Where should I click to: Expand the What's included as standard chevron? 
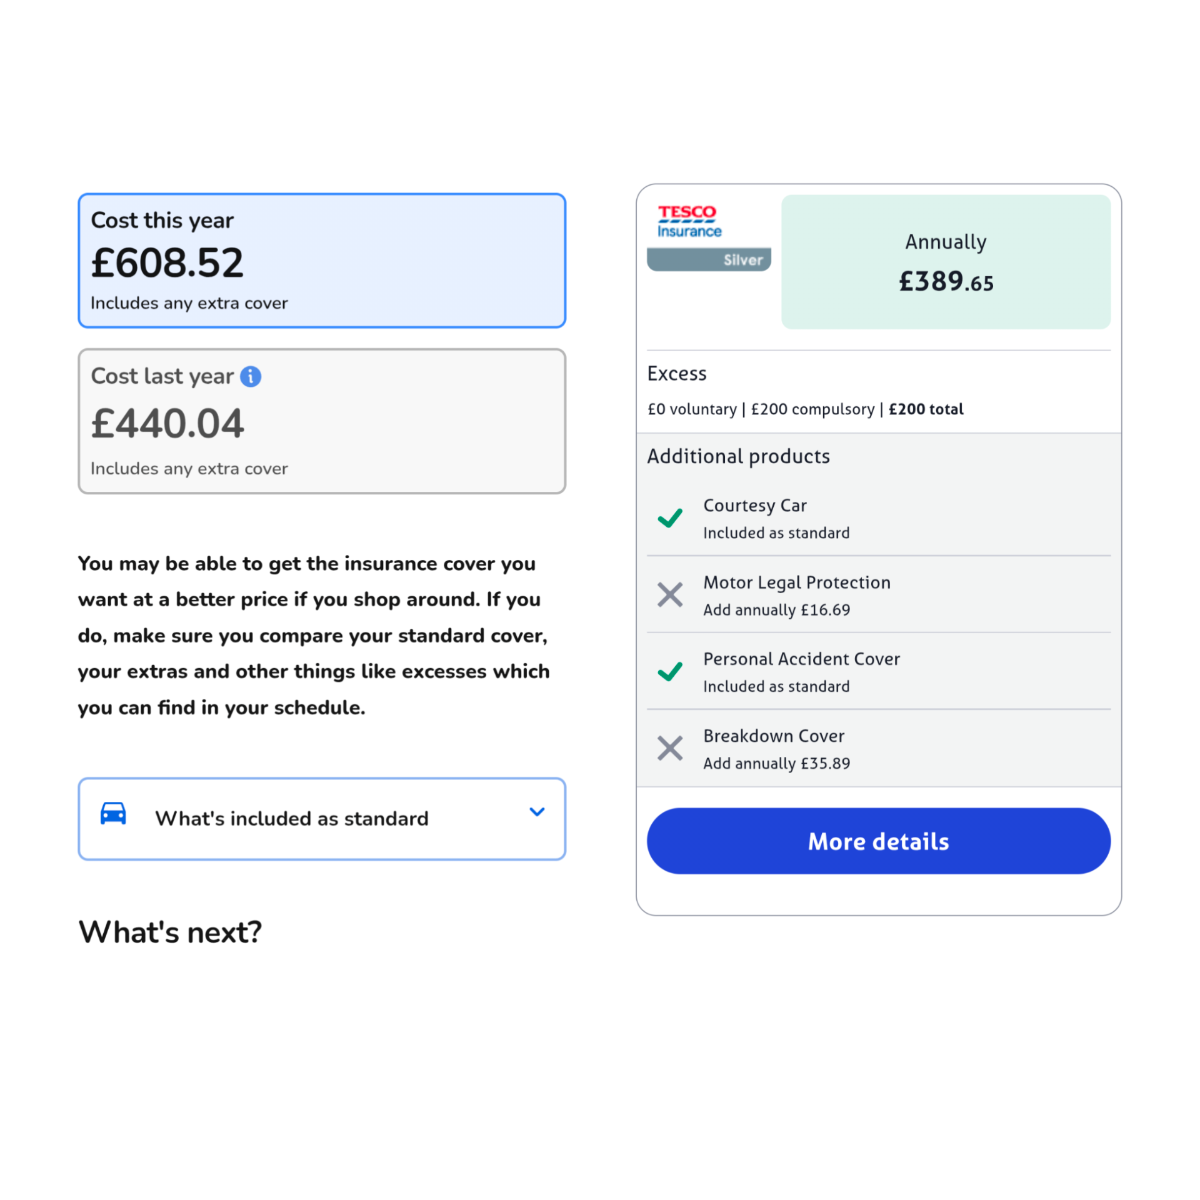(537, 812)
